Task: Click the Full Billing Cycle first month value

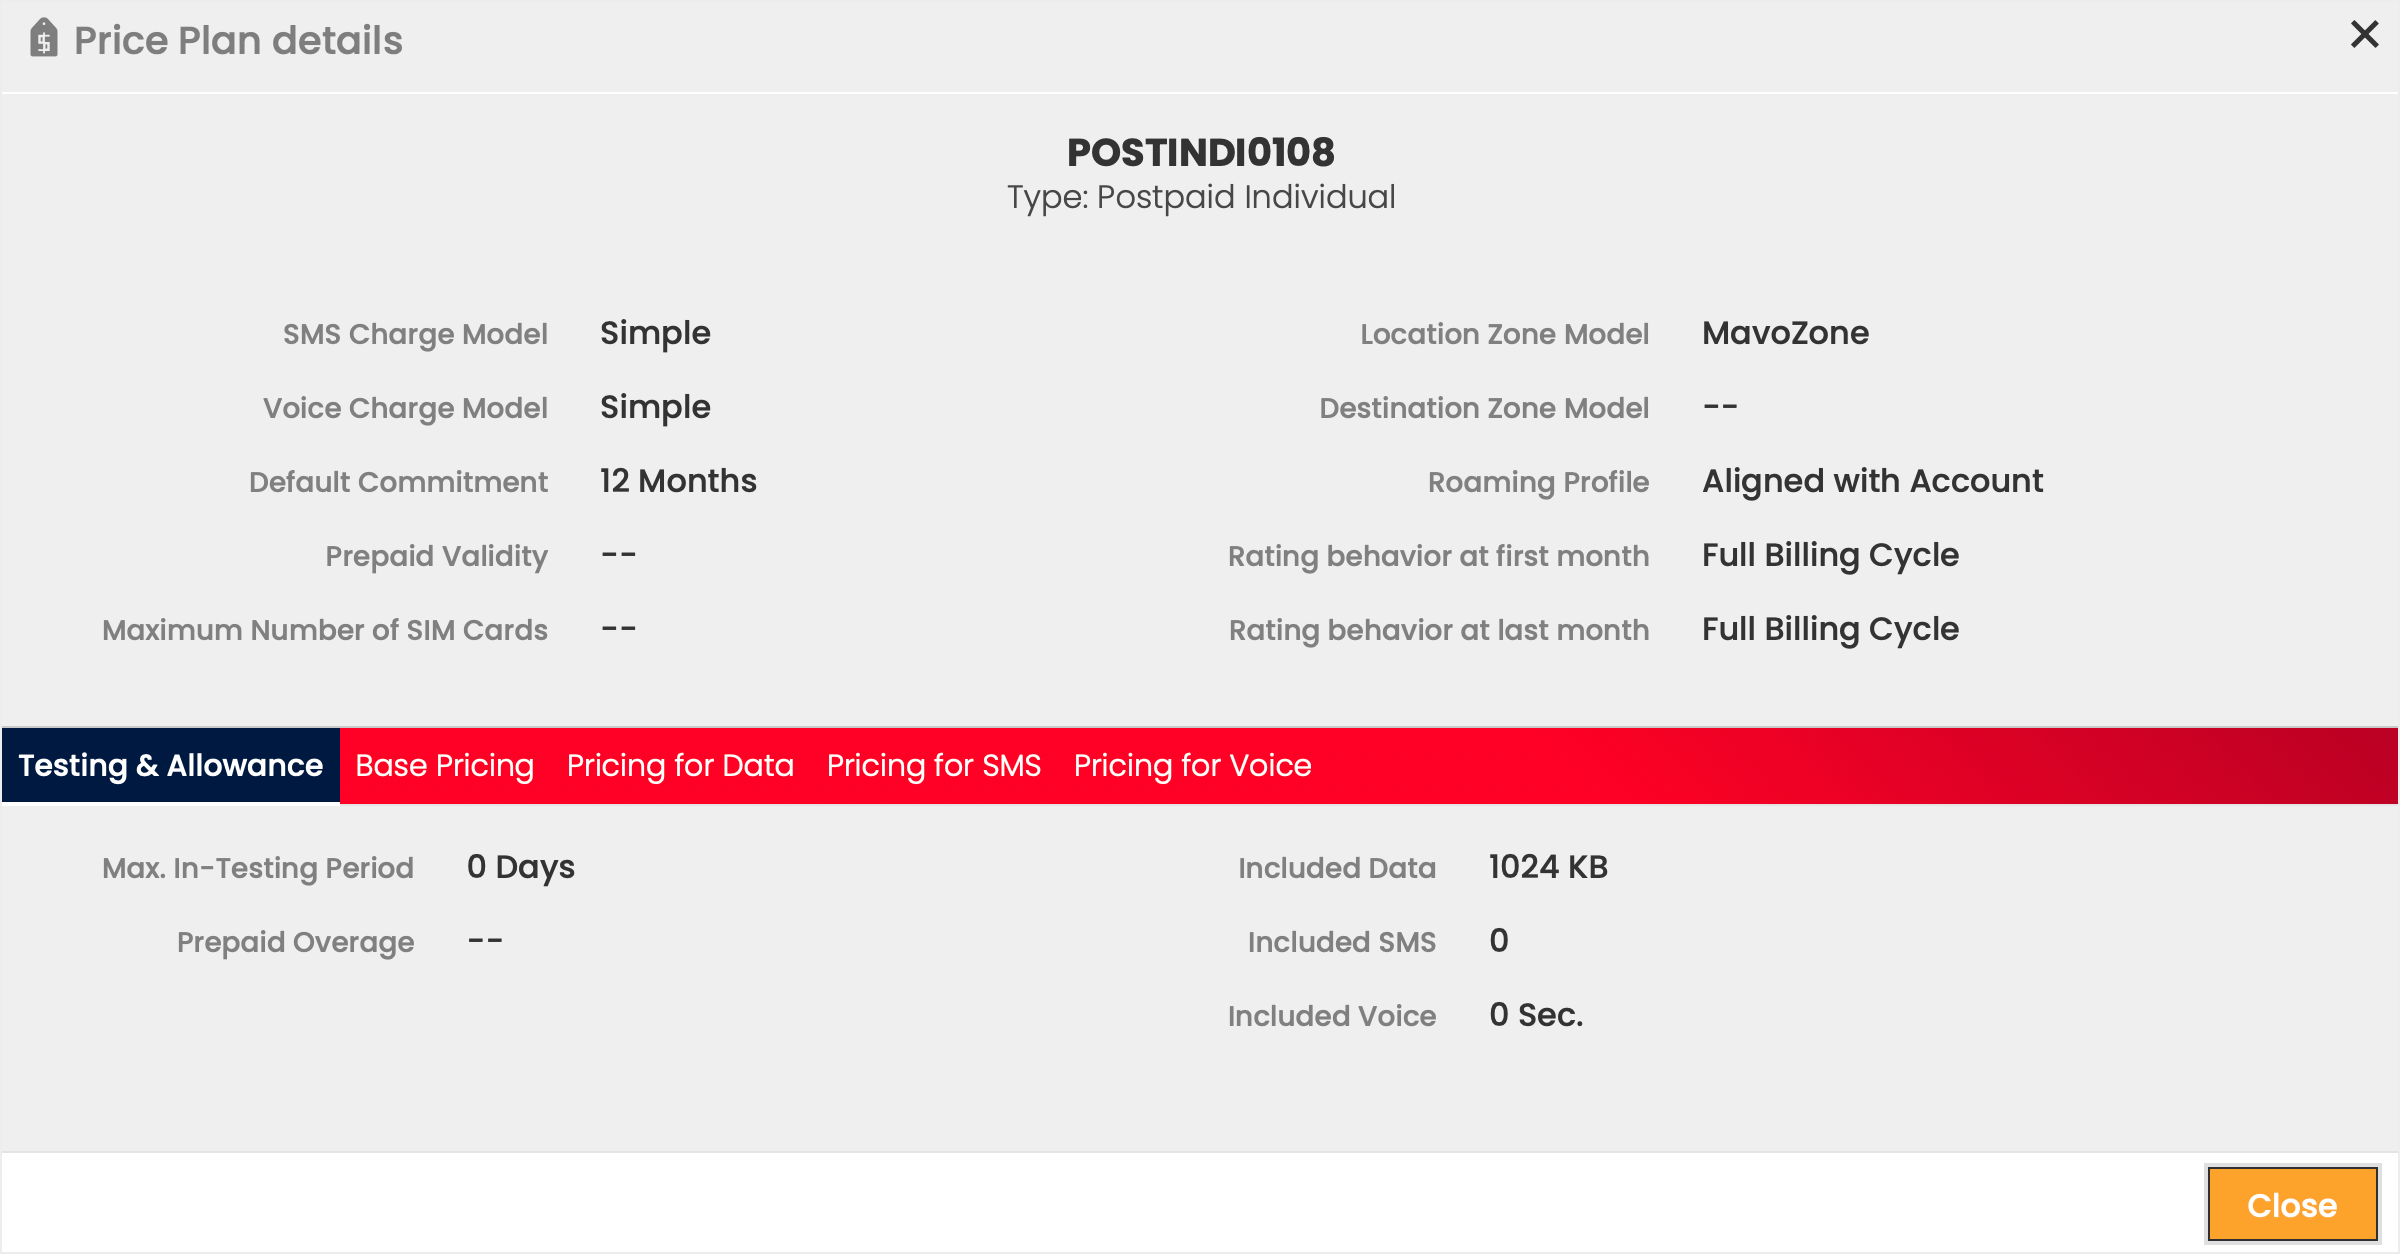Action: (x=1830, y=555)
